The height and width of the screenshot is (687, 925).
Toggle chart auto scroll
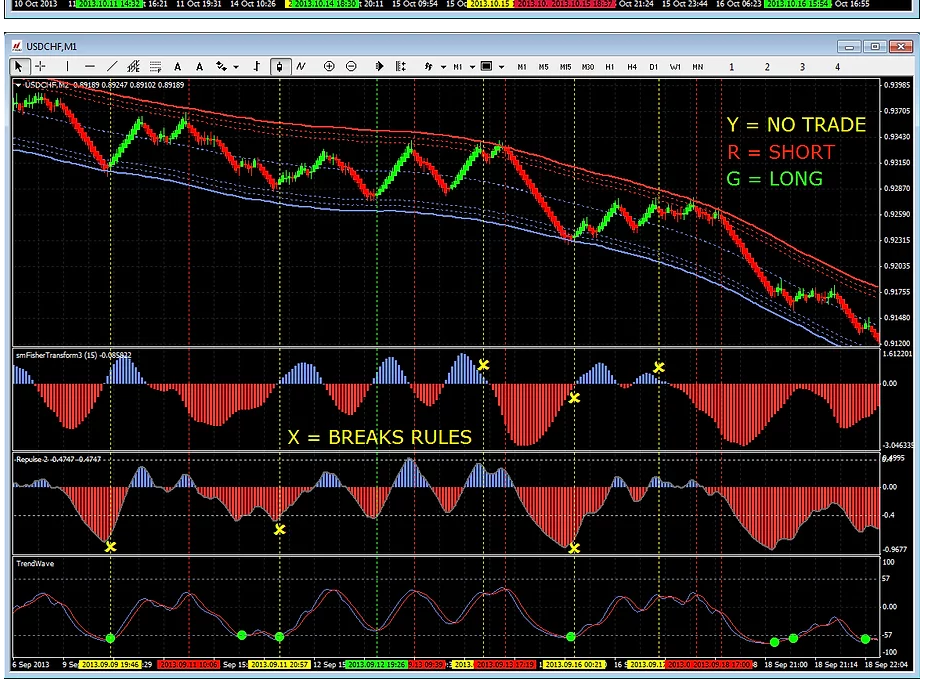coord(379,67)
